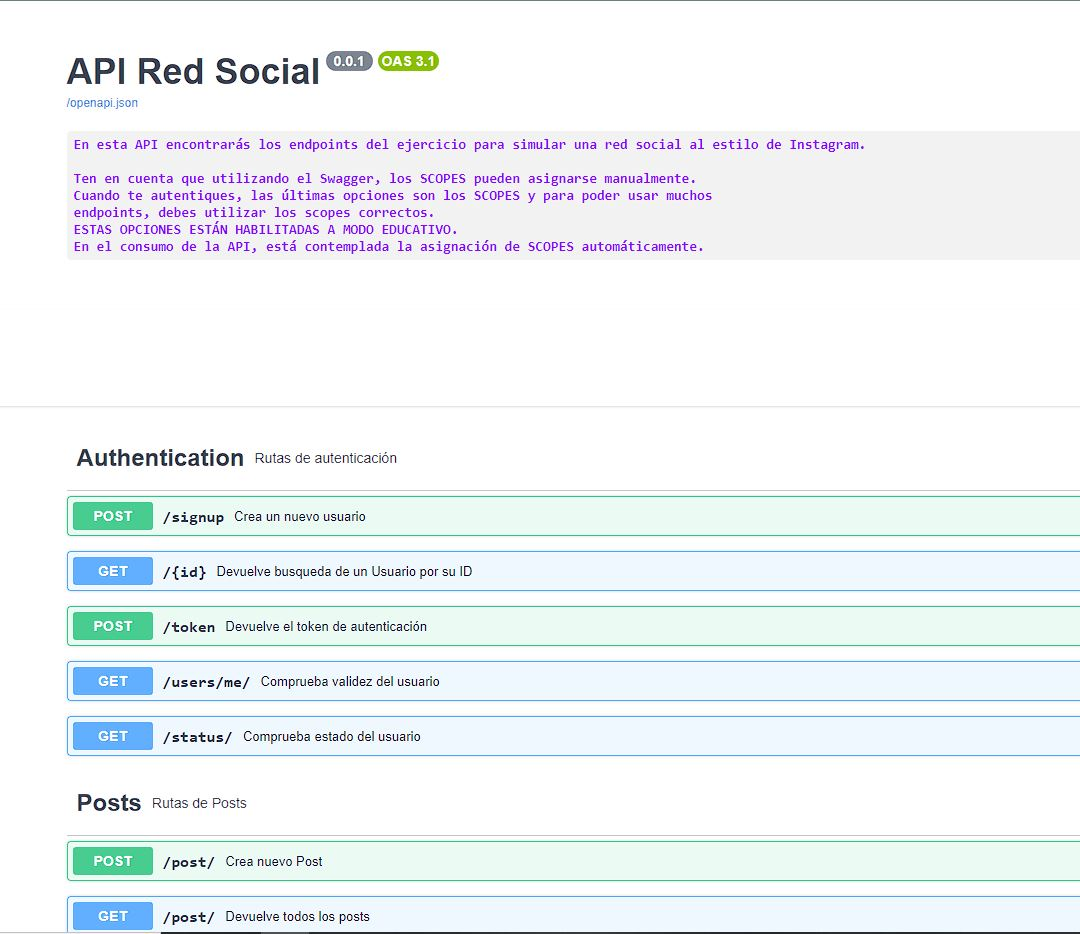The image size is (1080, 934).
Task: Click the POST badge on /signup
Action: tap(113, 516)
